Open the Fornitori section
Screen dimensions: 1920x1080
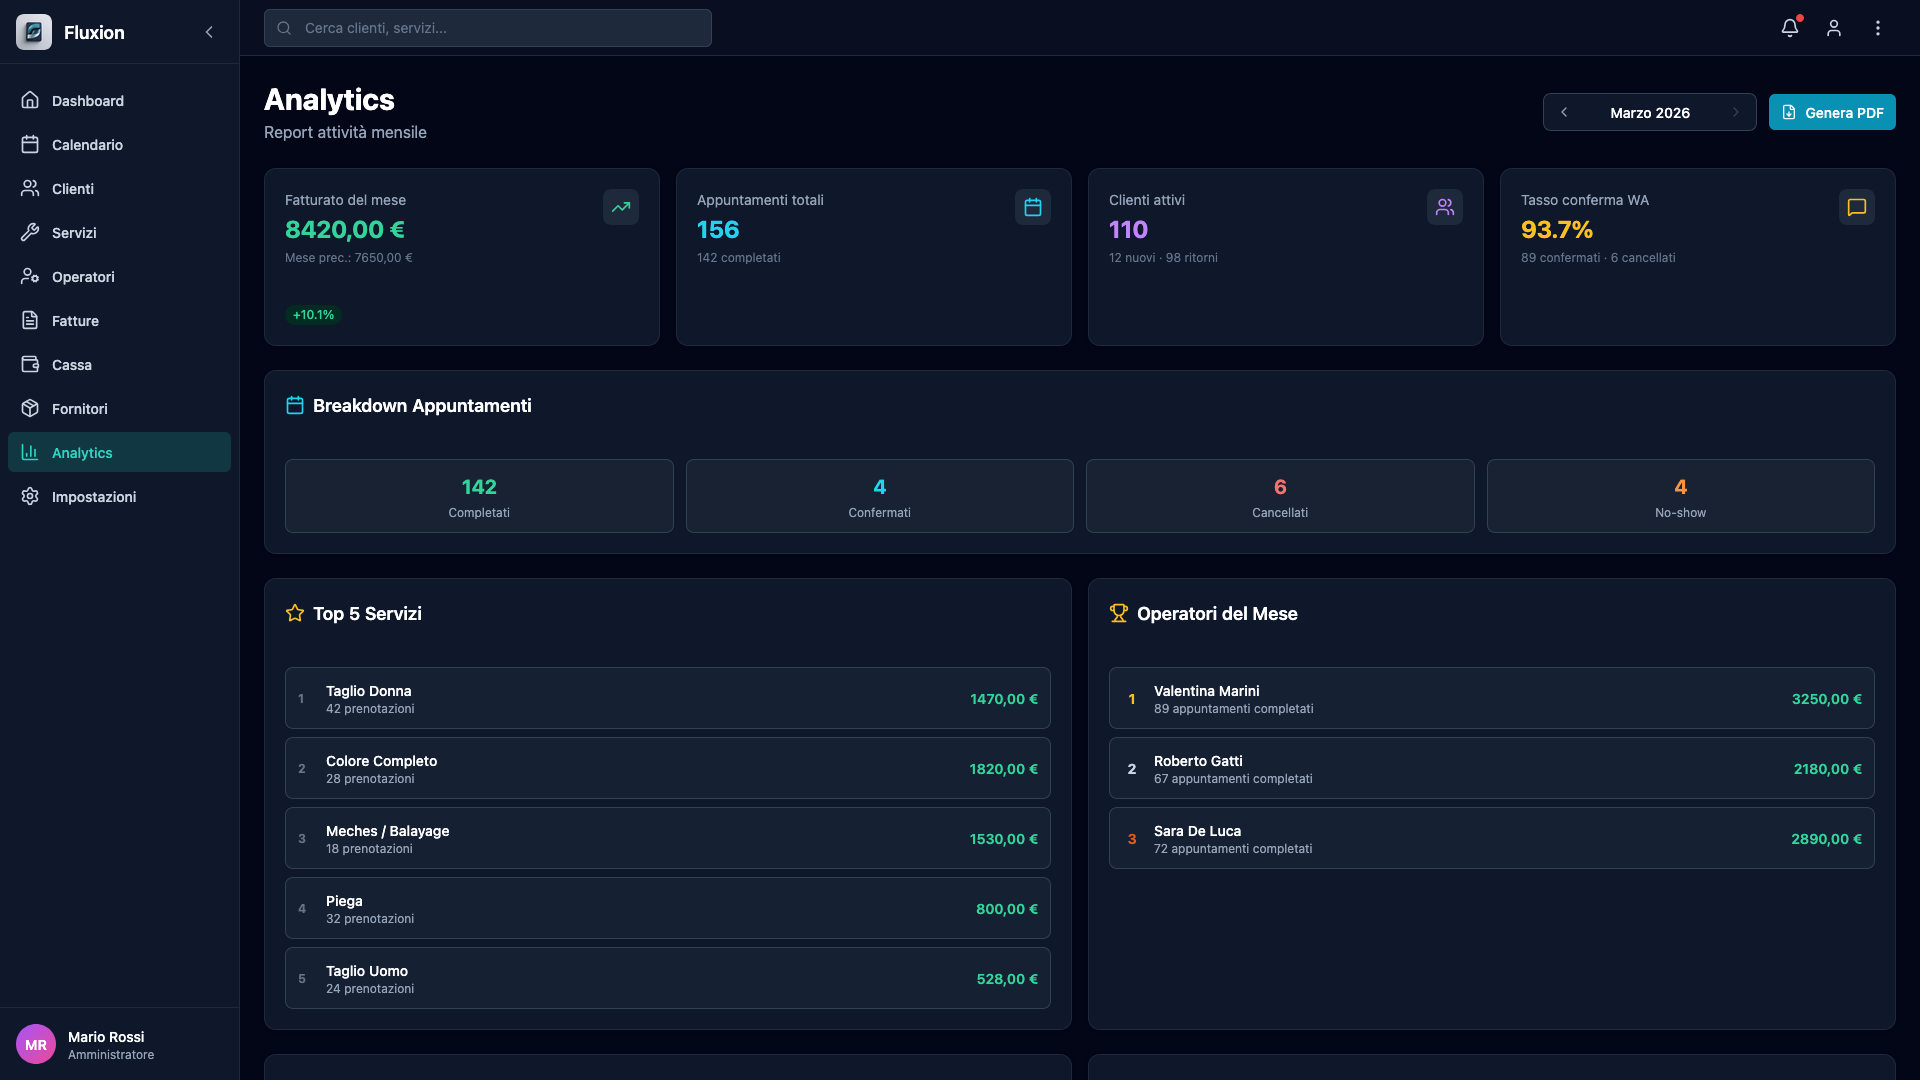(80, 408)
